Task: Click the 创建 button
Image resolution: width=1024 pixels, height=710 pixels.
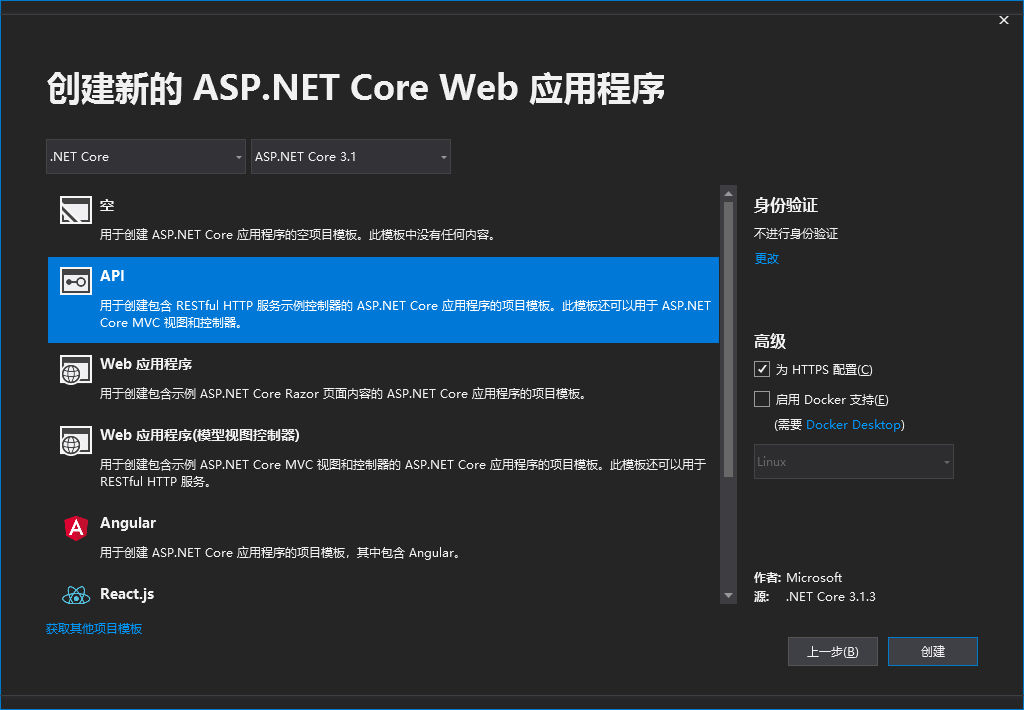Action: point(932,651)
